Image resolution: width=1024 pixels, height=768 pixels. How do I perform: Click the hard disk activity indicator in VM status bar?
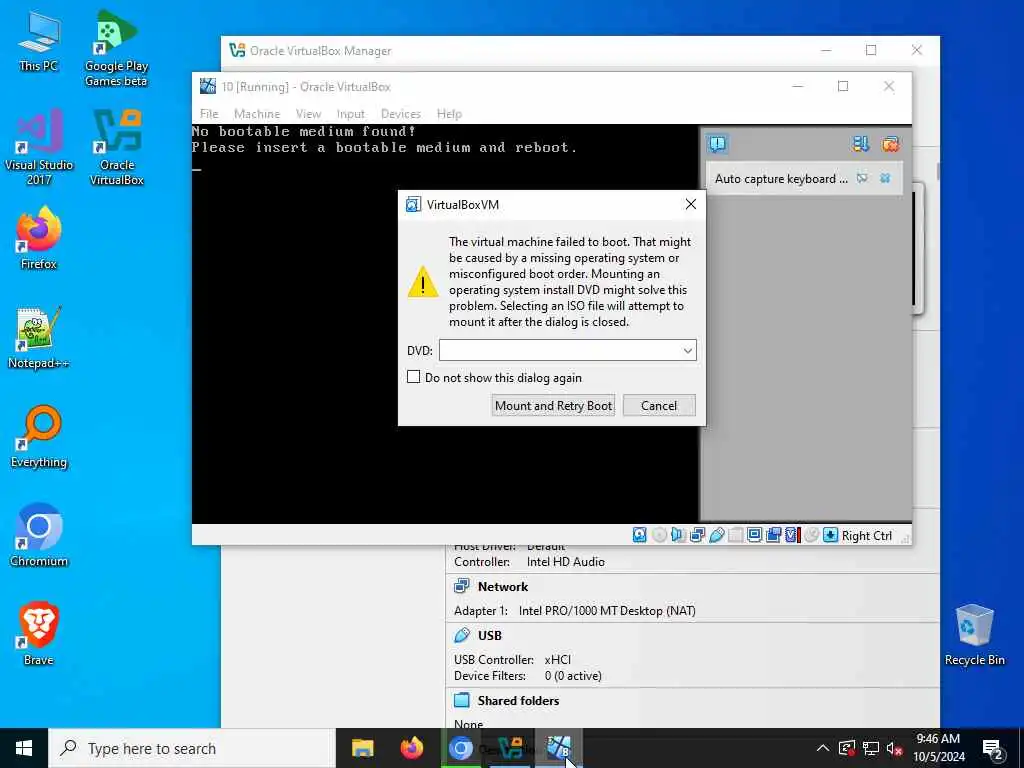[x=639, y=536]
